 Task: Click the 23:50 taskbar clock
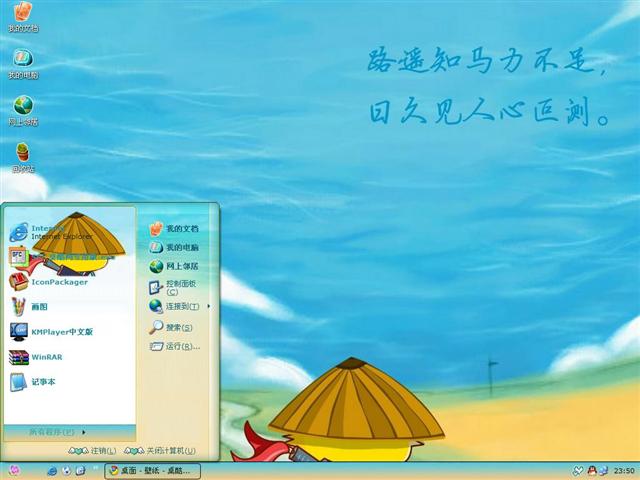click(x=624, y=471)
